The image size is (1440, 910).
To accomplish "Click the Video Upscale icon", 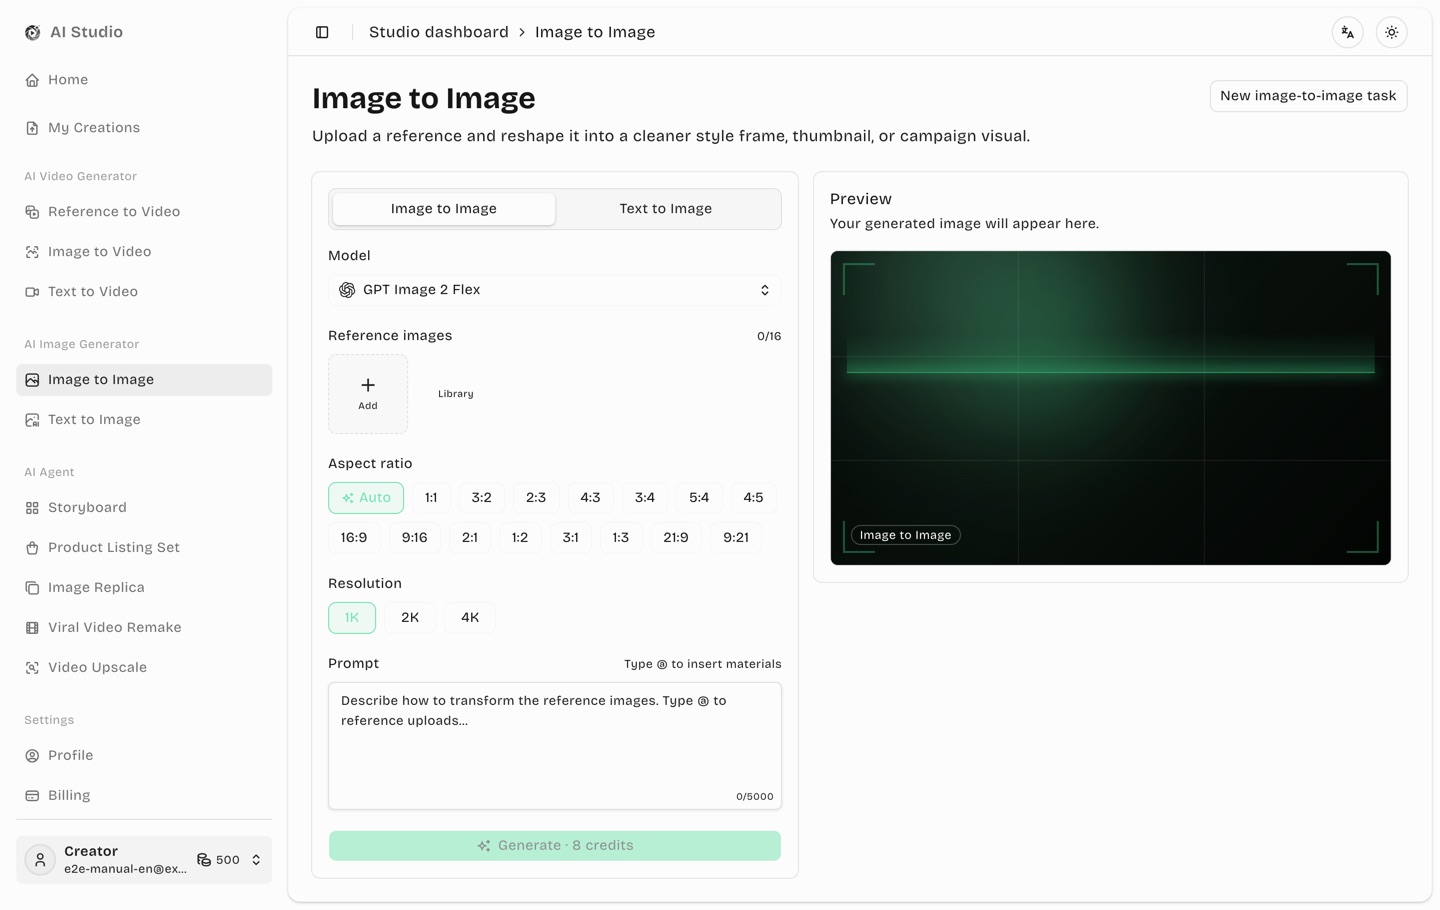I will (32, 668).
